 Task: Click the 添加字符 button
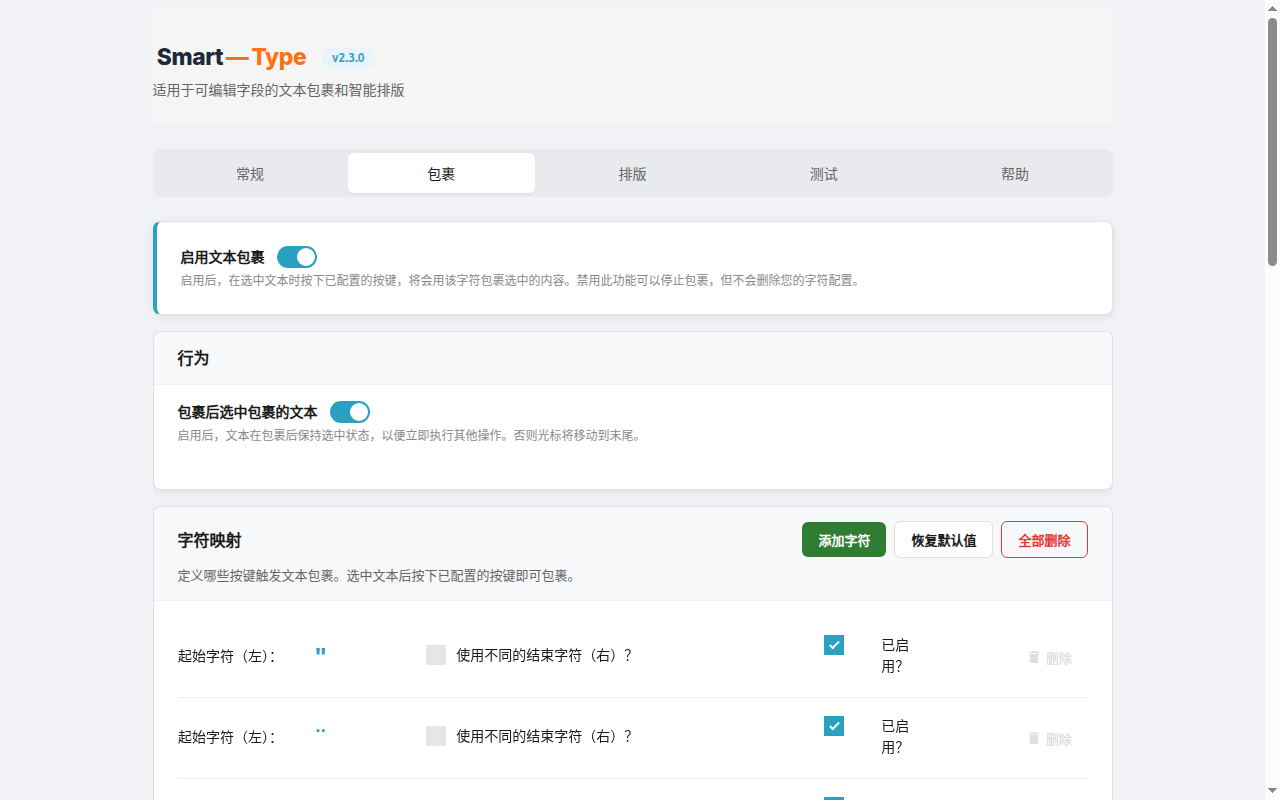click(x=844, y=540)
